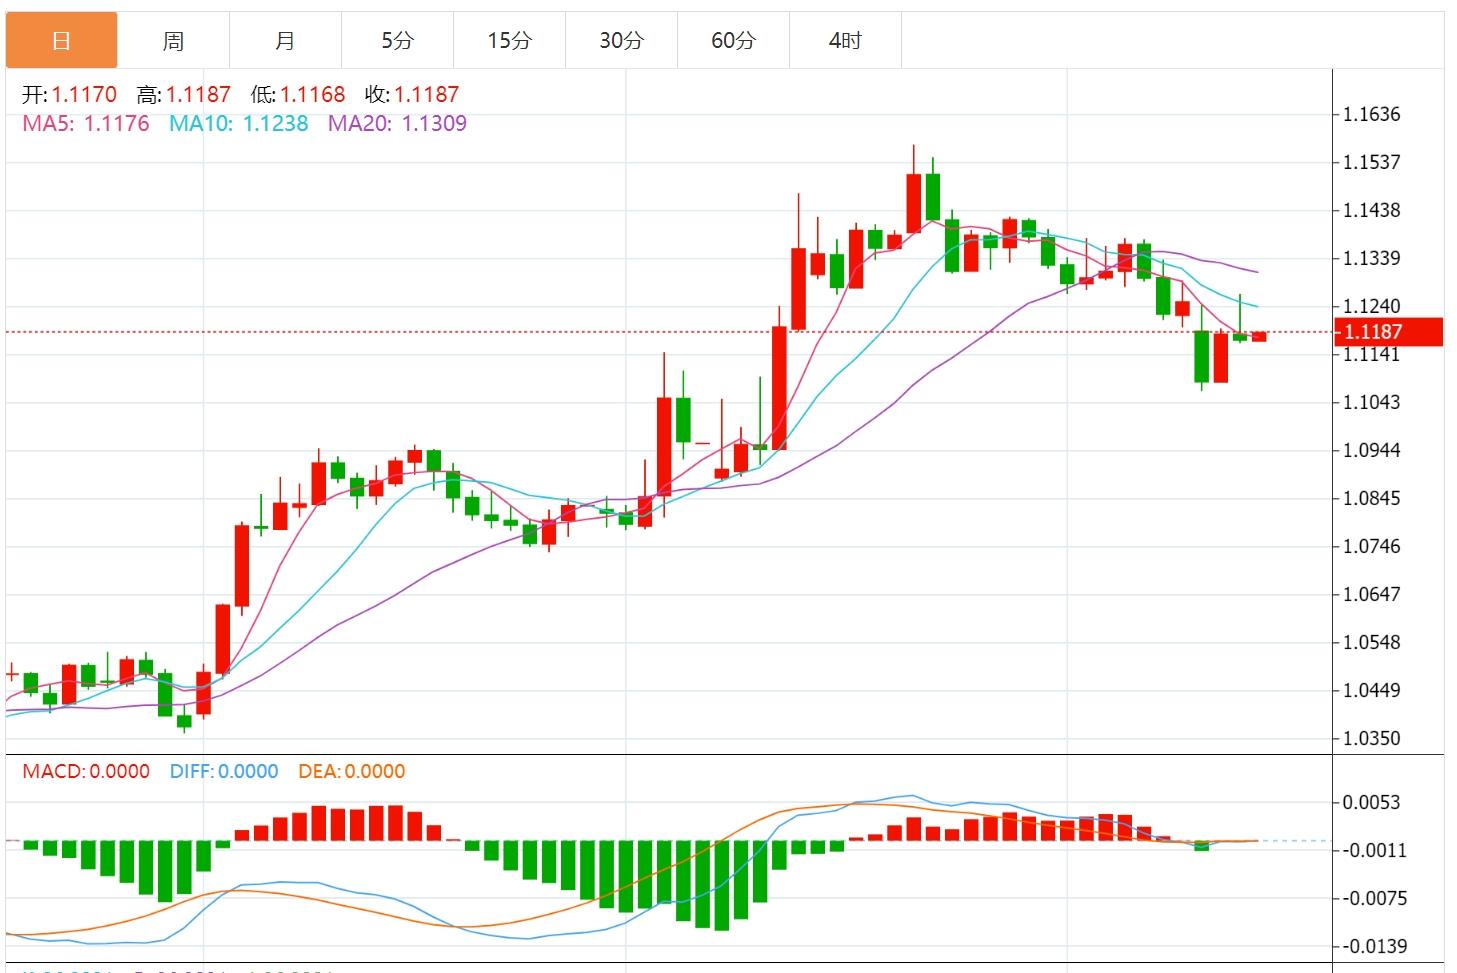The image size is (1457, 973).
Task: Click the red 1.1187 current price tag
Action: click(1388, 332)
